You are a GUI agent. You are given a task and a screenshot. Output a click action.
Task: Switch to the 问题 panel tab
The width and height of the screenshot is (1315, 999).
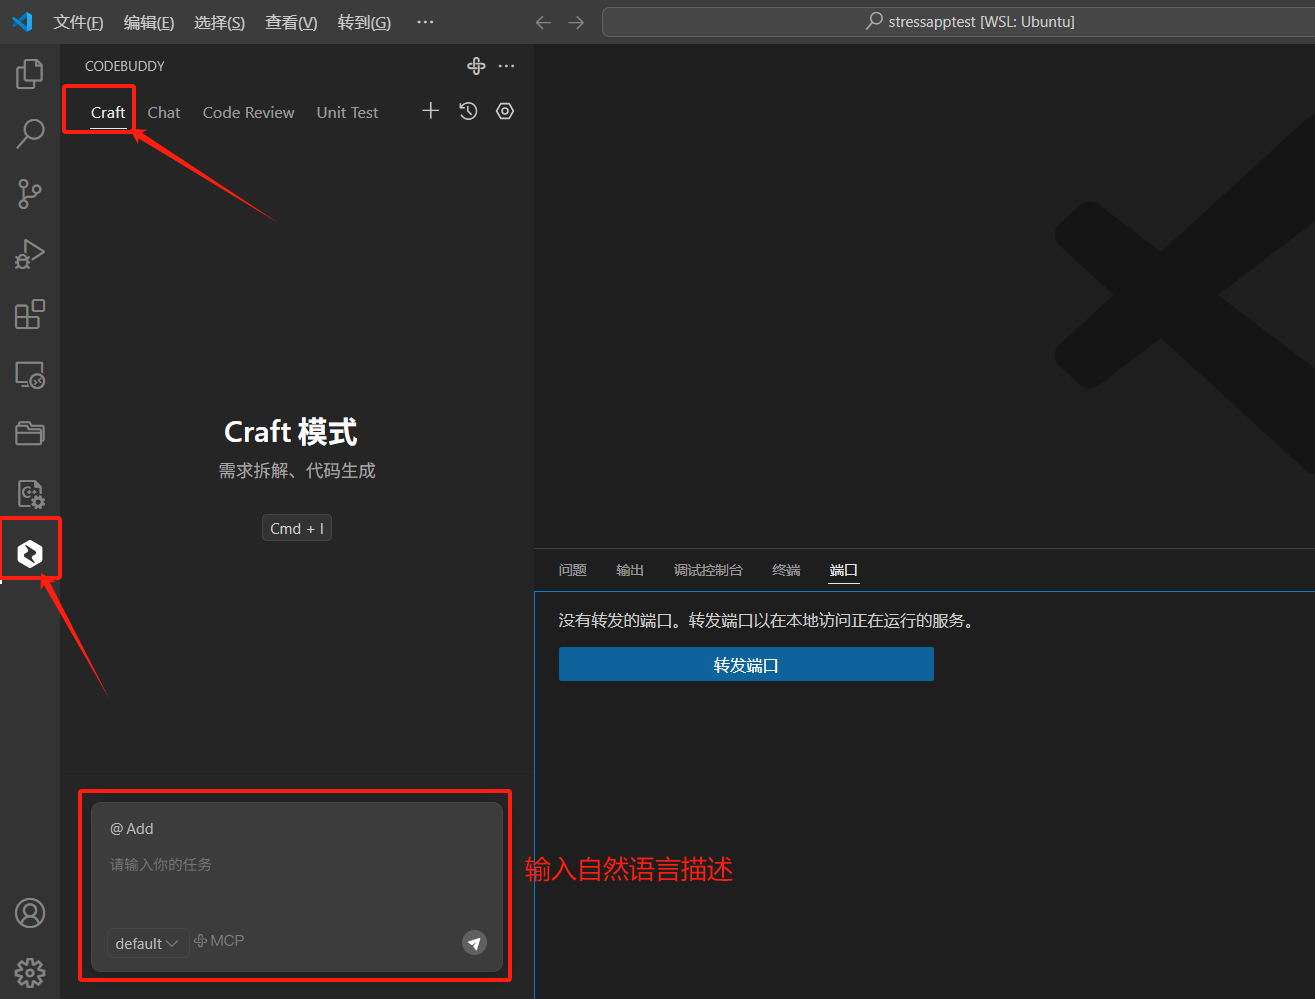pos(573,570)
